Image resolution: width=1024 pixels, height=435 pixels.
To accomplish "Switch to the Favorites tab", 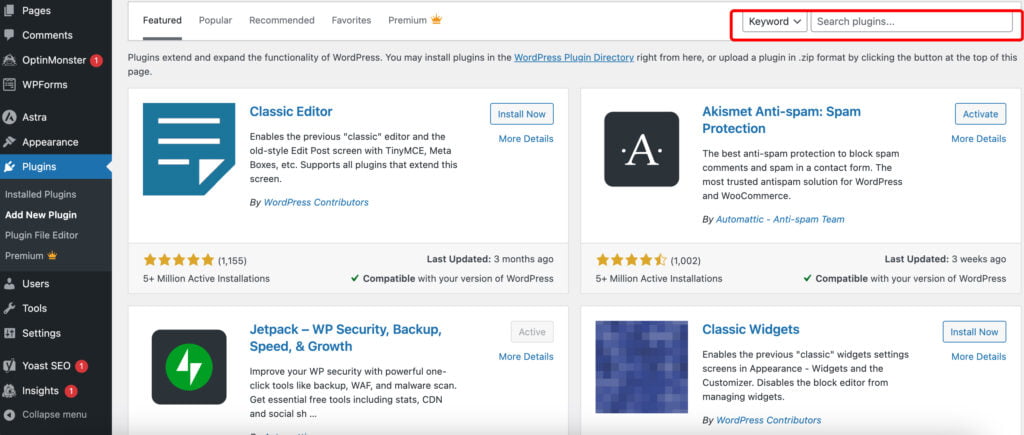I will point(351,20).
